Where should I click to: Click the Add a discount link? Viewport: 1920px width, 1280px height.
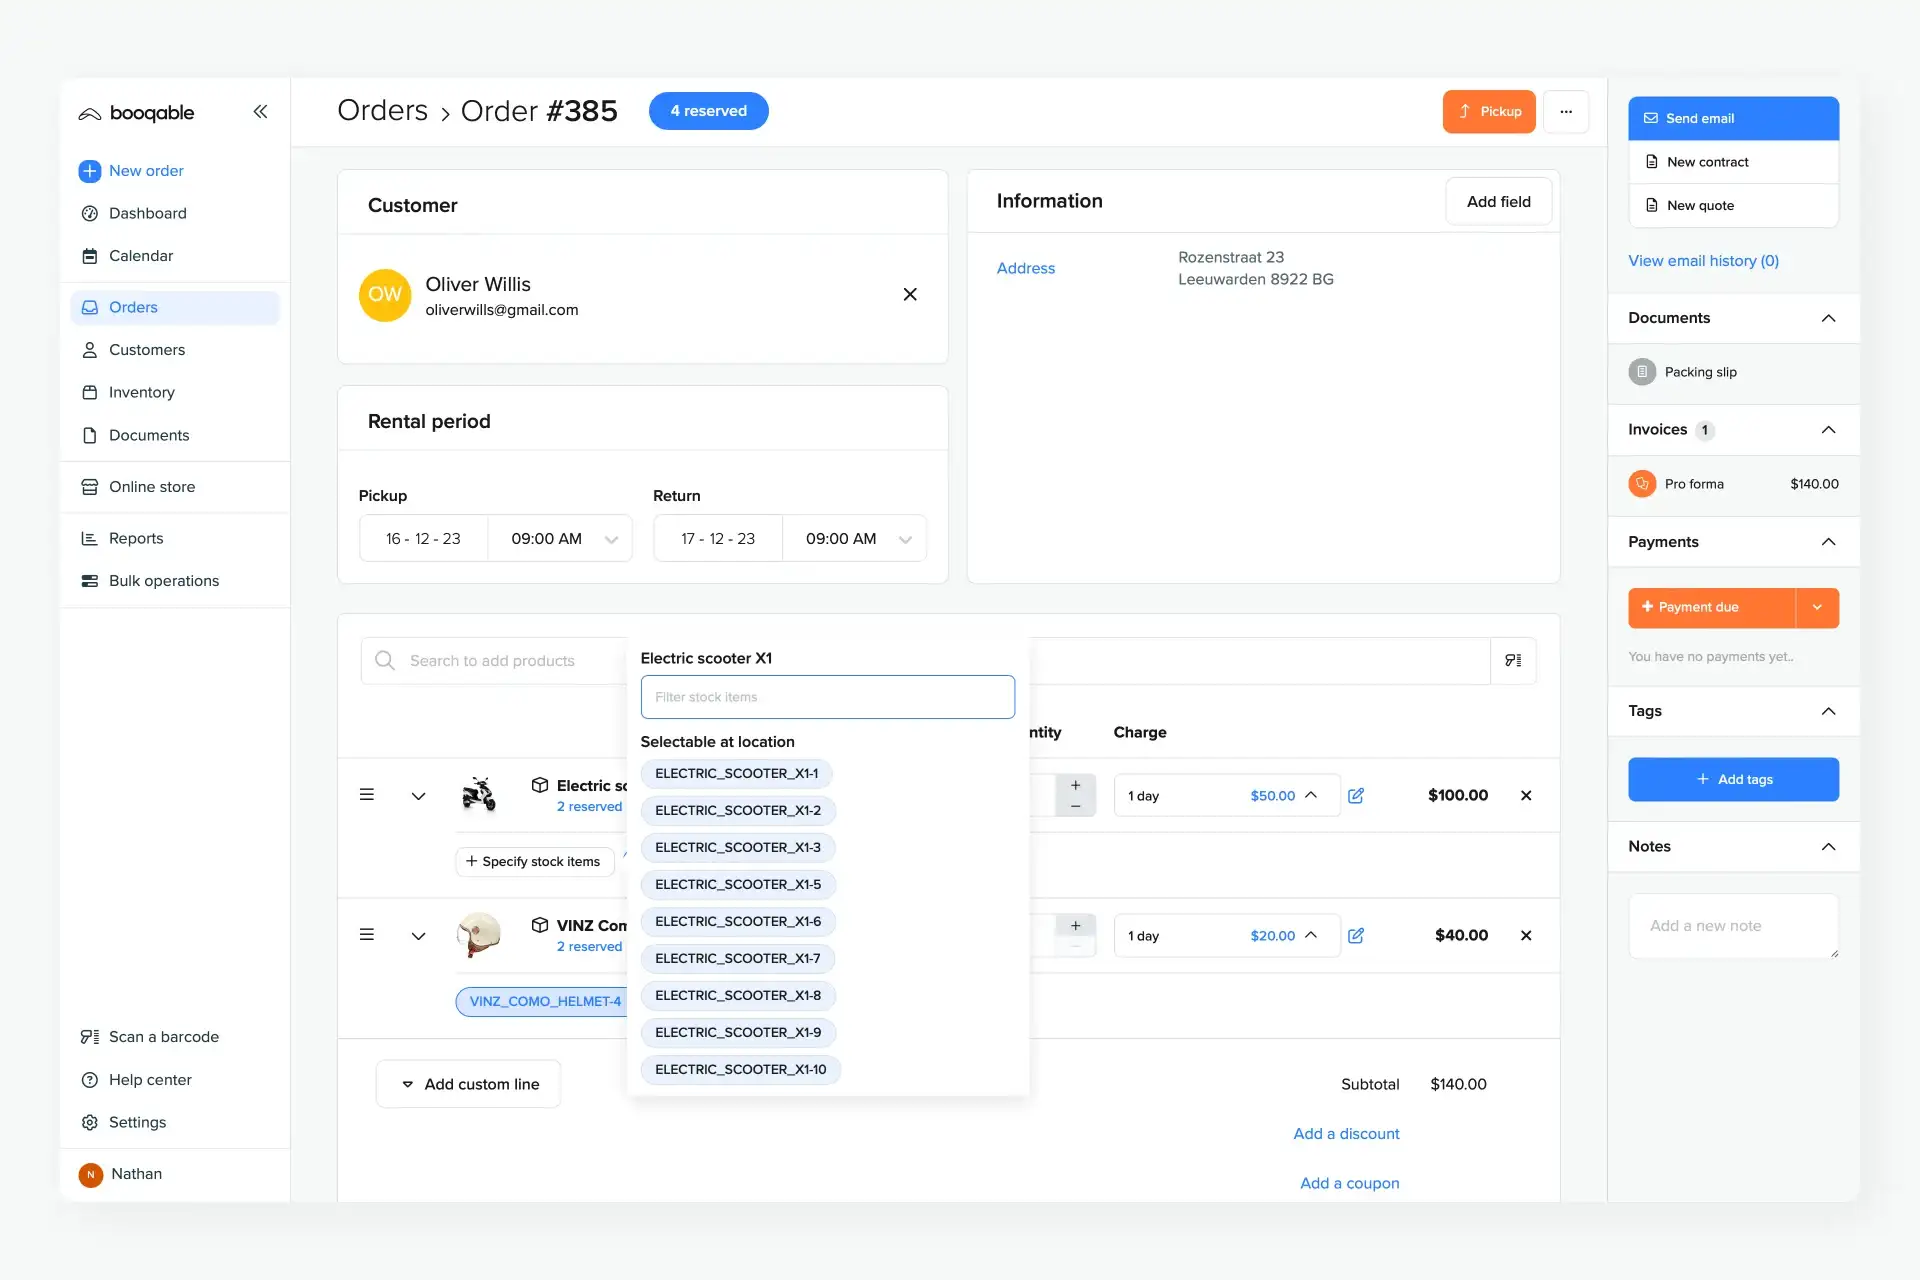(x=1346, y=1134)
